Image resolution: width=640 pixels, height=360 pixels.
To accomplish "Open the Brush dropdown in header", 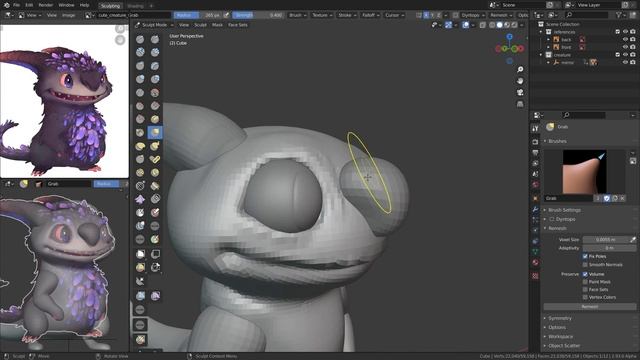I will tap(298, 15).
